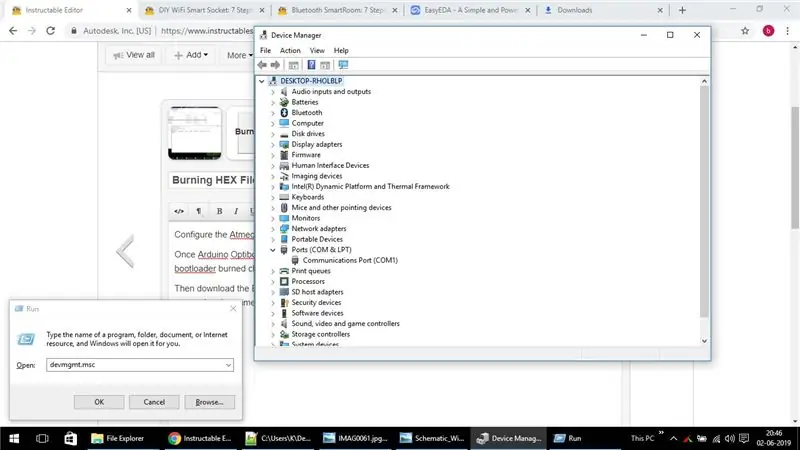
Task: Switch to the EasyEDA browser tab
Action: coord(470,10)
